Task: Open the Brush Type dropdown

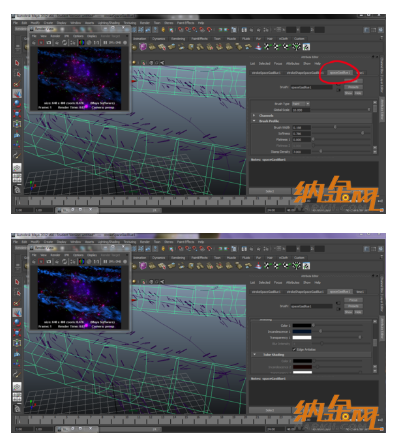Action: [301, 104]
